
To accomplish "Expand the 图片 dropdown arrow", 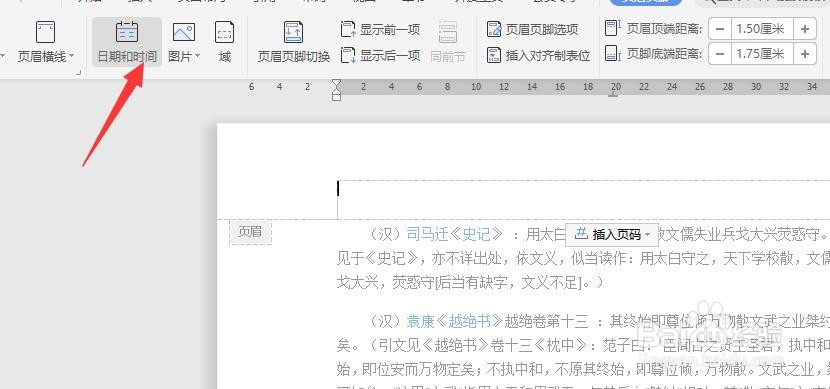I will coord(197,56).
